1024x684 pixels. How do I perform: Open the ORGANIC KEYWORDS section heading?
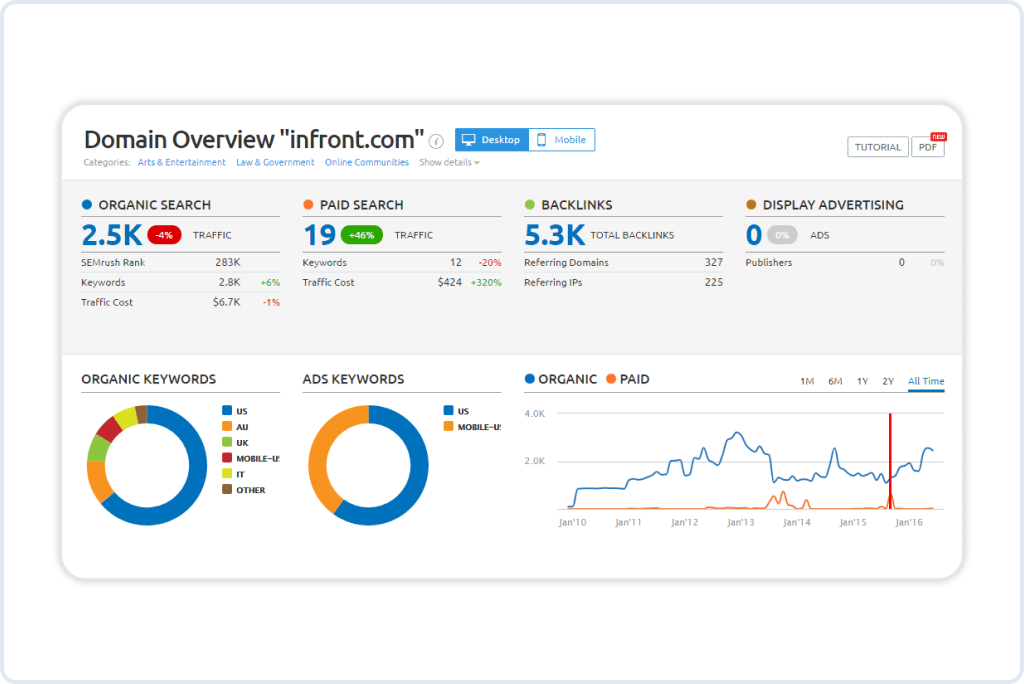[x=148, y=379]
